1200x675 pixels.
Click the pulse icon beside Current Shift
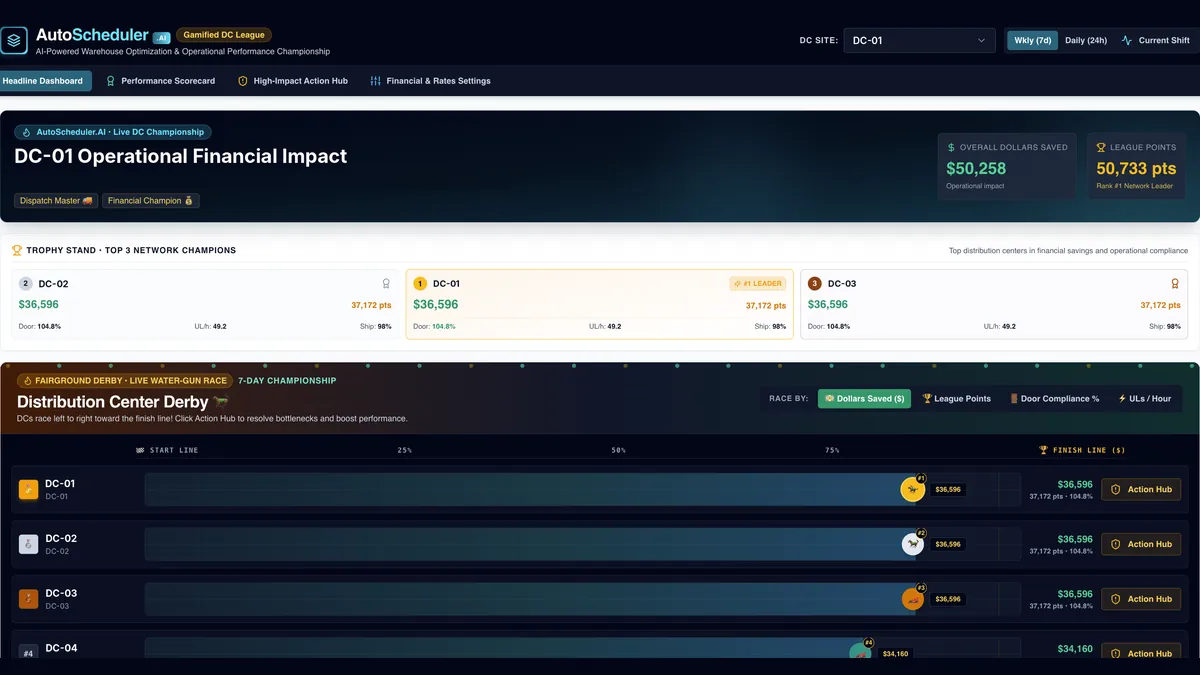point(1128,41)
